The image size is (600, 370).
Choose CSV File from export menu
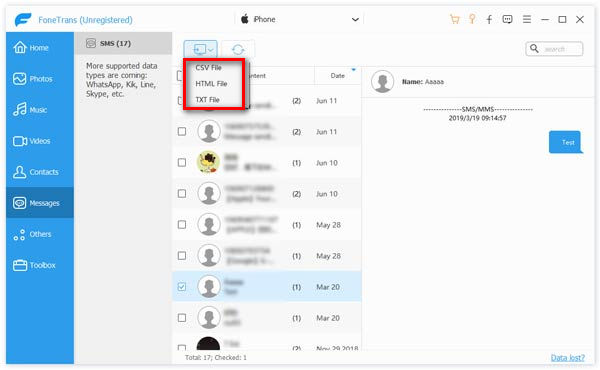click(x=209, y=68)
